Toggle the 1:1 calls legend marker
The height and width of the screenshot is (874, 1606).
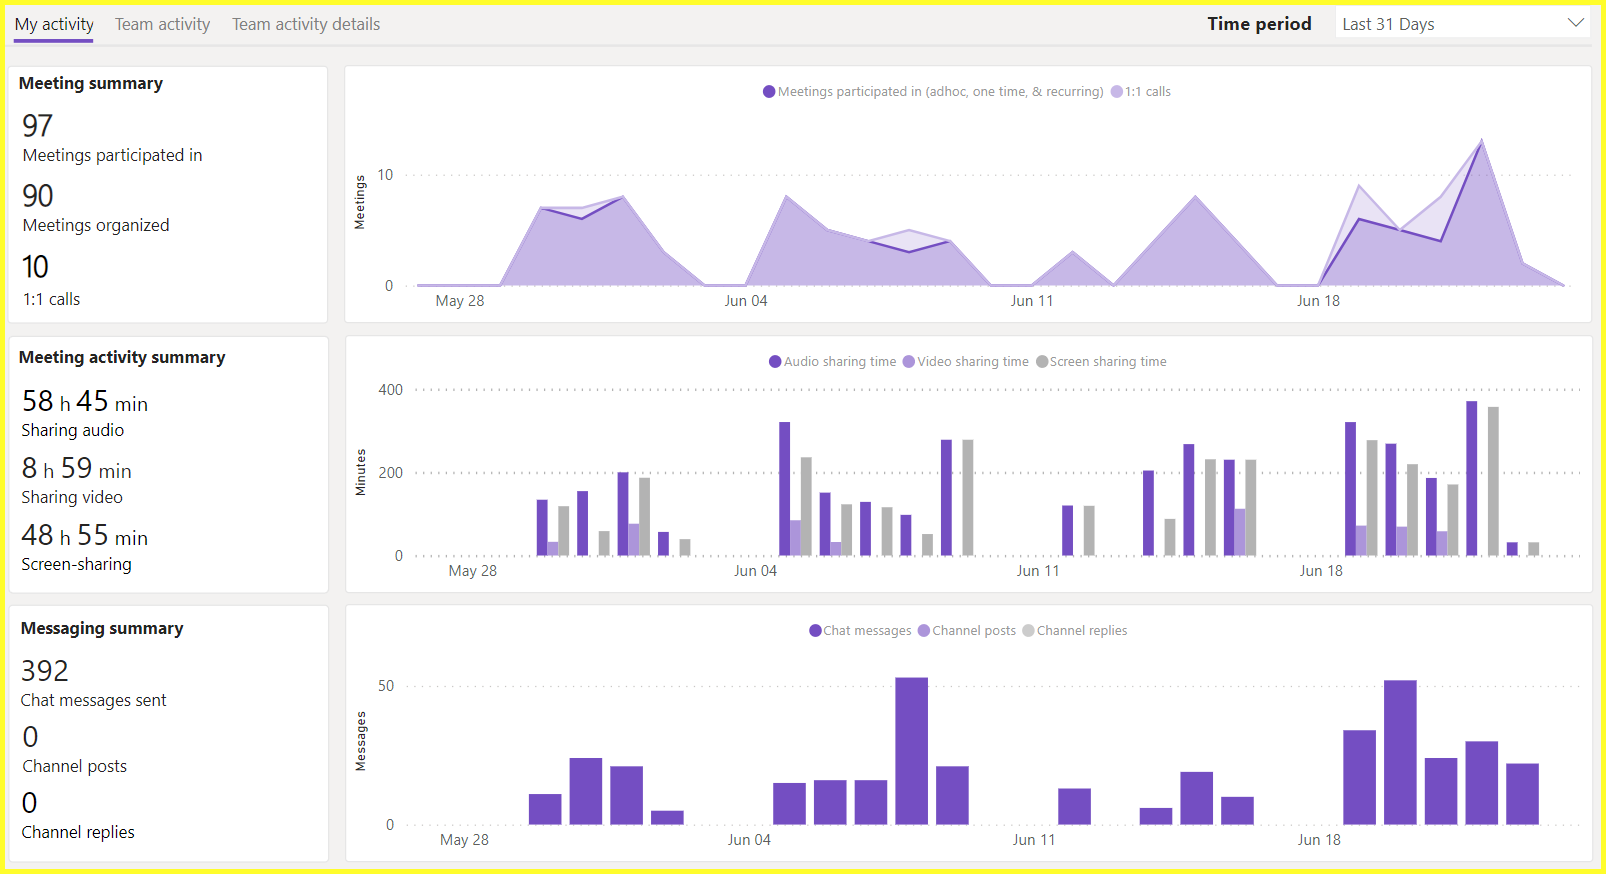point(1117,92)
